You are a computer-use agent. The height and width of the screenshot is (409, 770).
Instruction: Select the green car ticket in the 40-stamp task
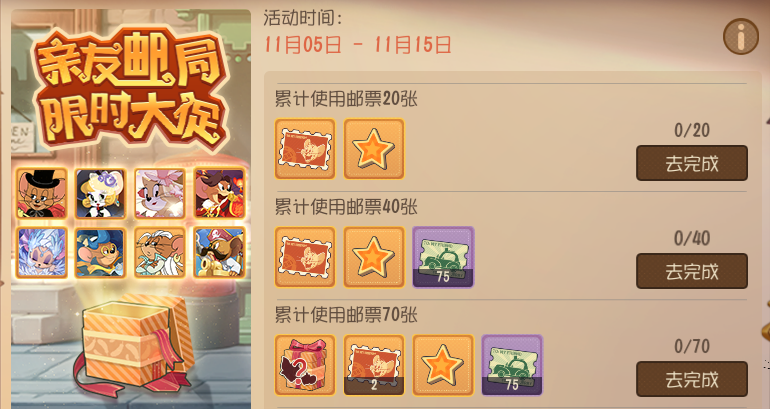pos(443,257)
